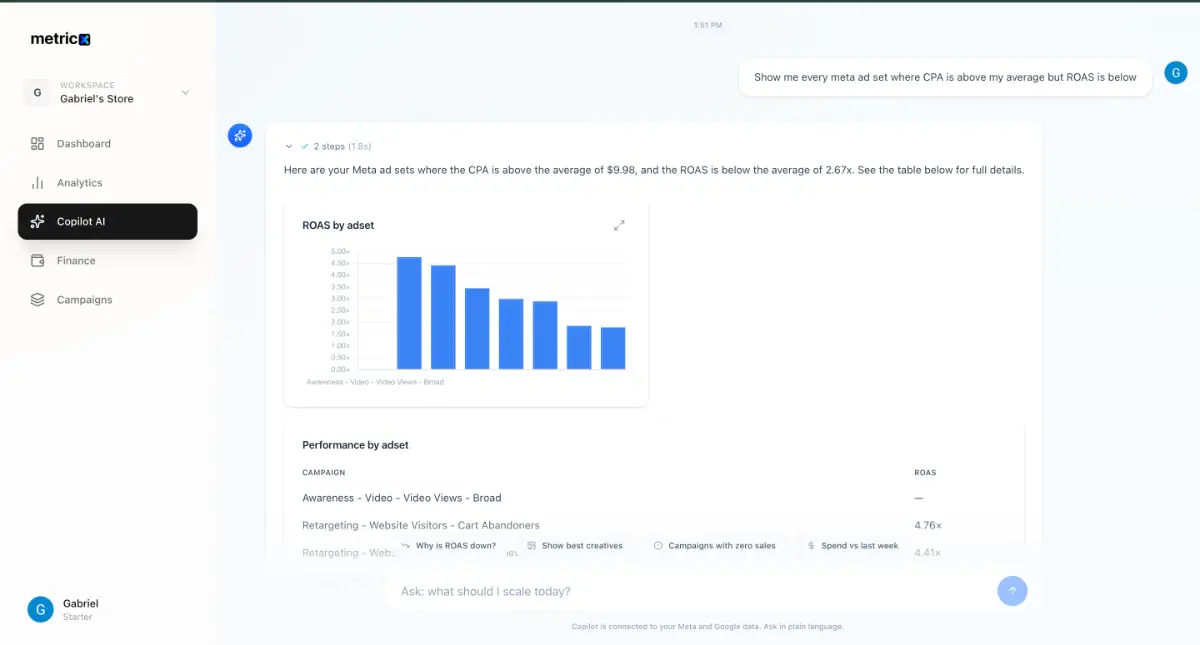
Task: Click the tallest bar in ROAS chart
Action: (x=409, y=313)
